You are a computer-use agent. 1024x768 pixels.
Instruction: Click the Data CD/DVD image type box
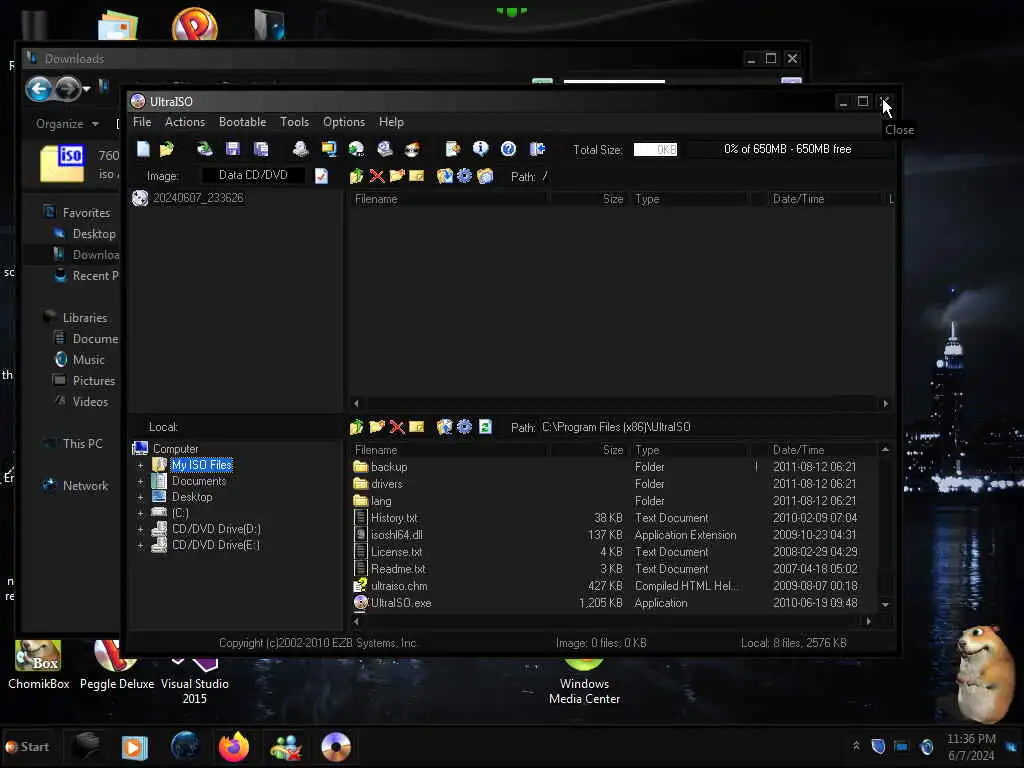(x=253, y=175)
